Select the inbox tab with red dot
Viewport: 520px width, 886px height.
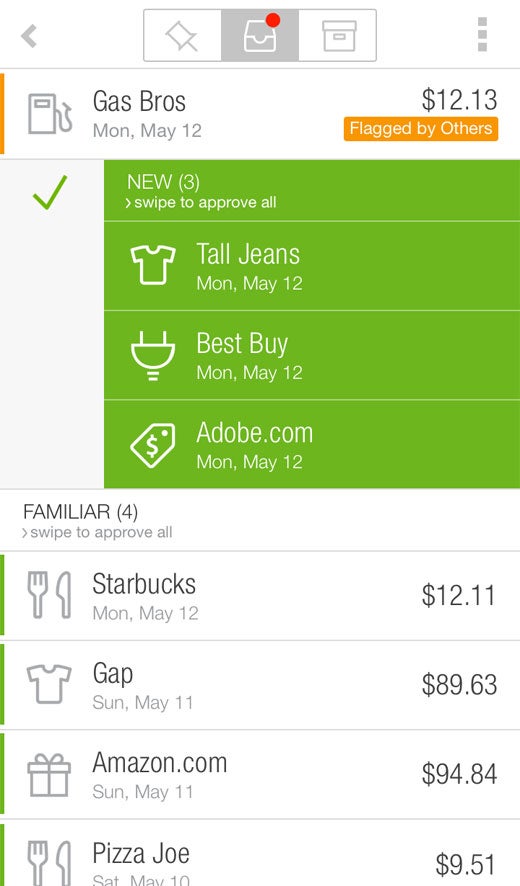(x=260, y=35)
